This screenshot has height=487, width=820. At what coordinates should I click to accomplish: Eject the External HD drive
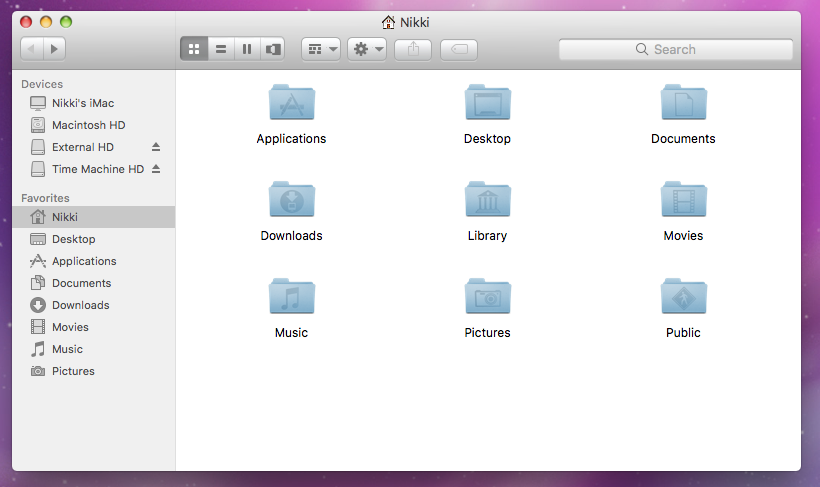pos(156,147)
